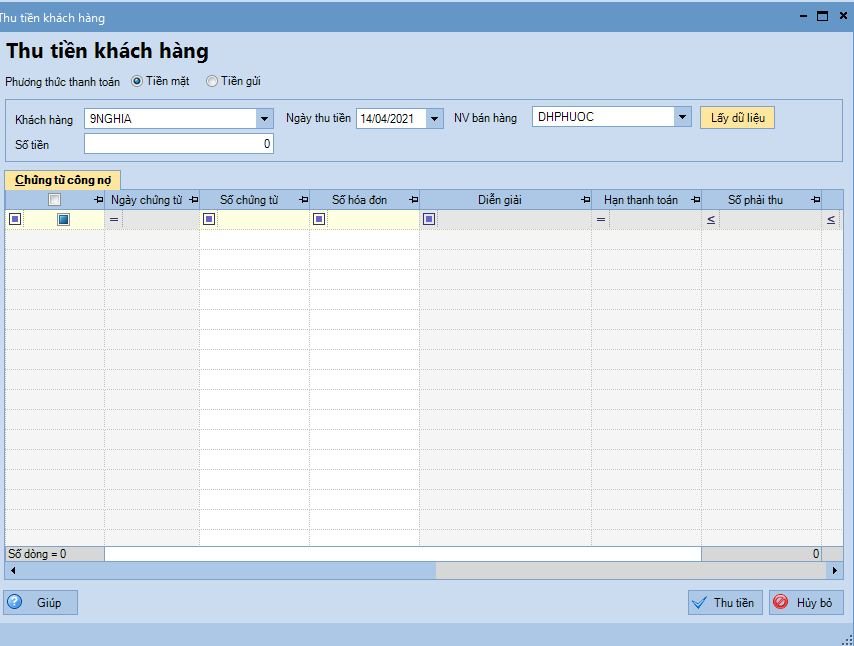The width and height of the screenshot is (854, 646).
Task: Pin the Số hóa đơn column
Action: tap(414, 200)
